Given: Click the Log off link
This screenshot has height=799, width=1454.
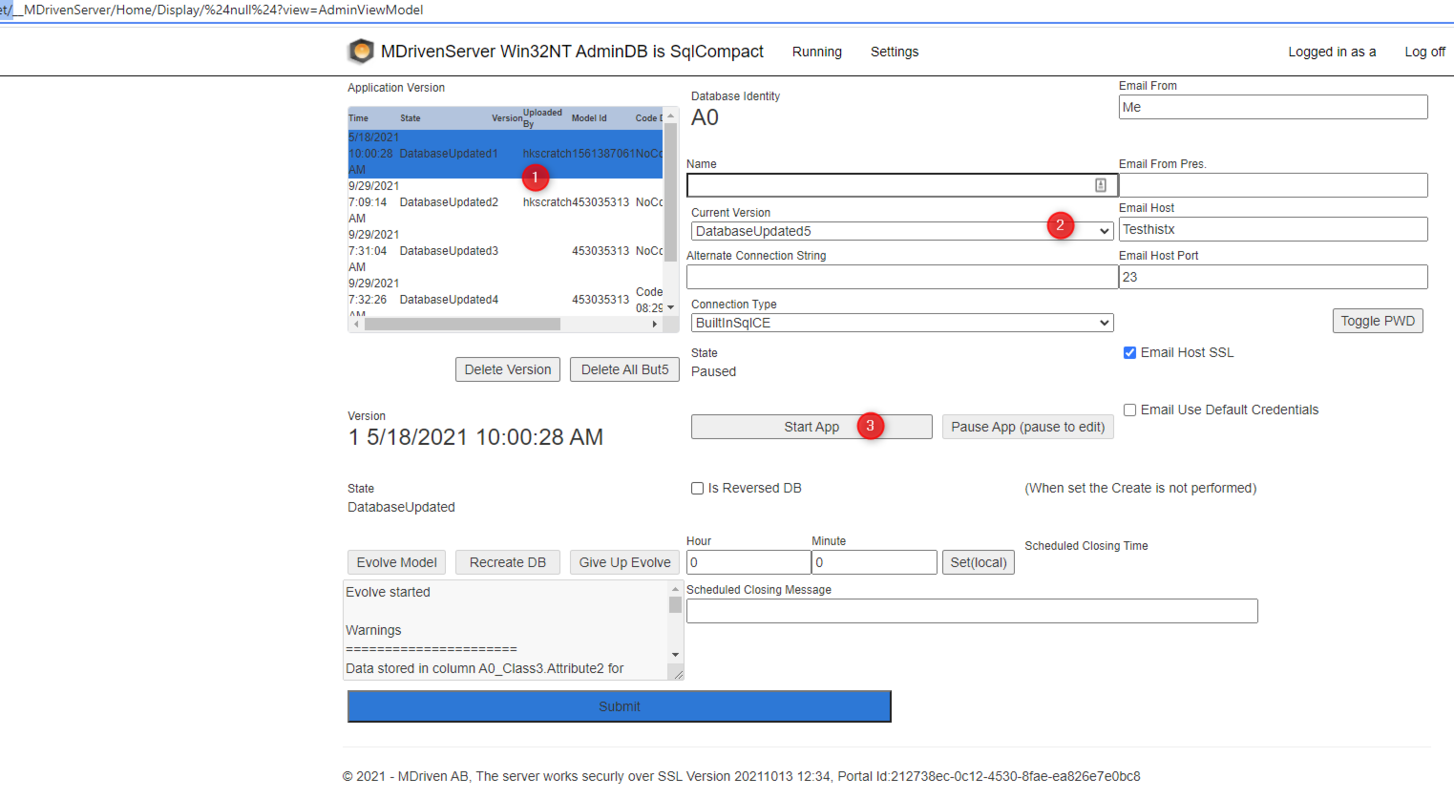Looking at the screenshot, I should [1425, 52].
